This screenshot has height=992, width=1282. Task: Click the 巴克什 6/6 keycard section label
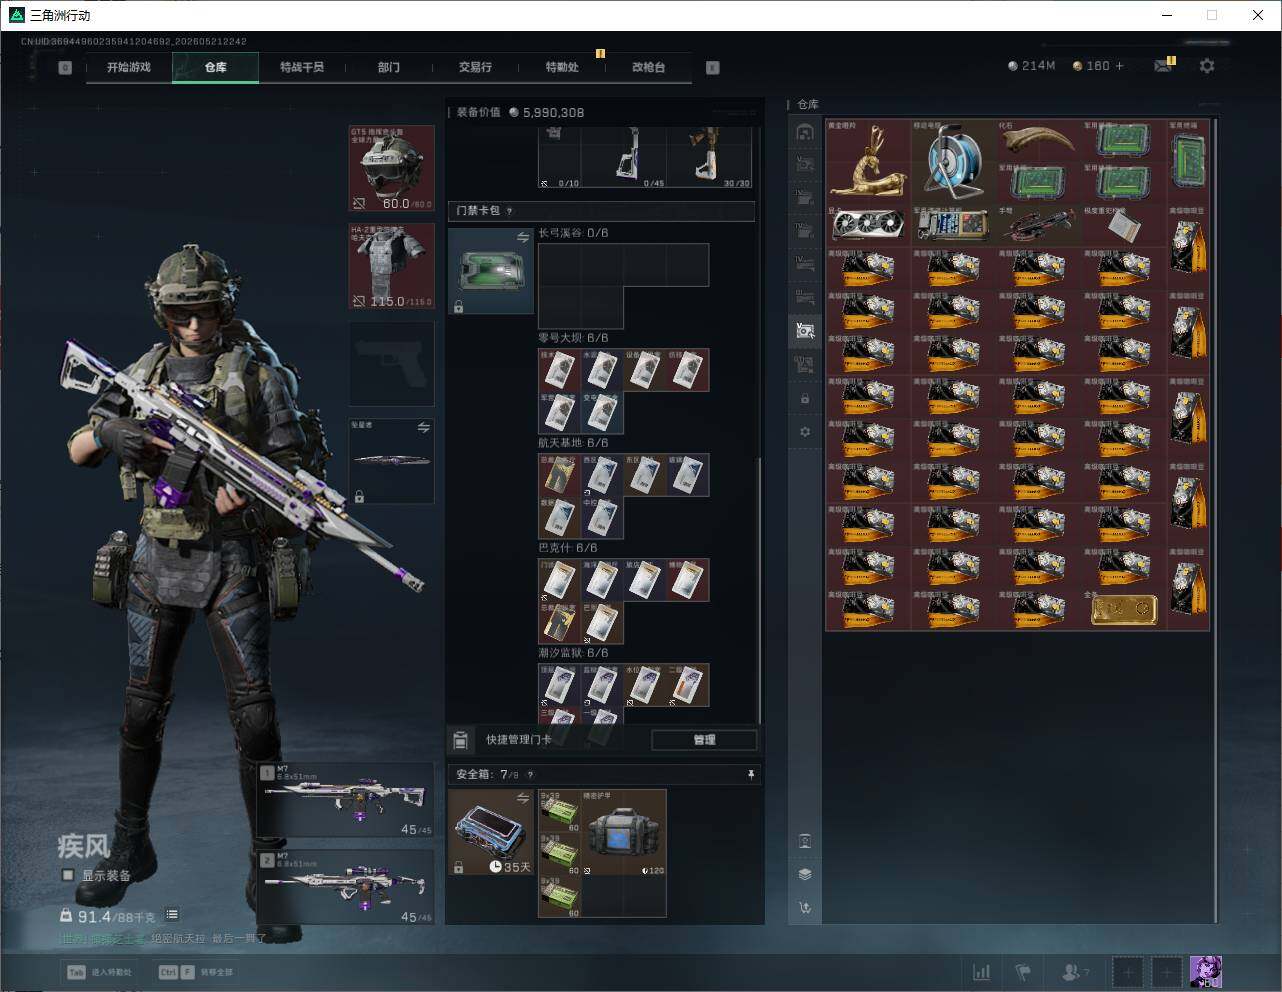click(x=568, y=548)
